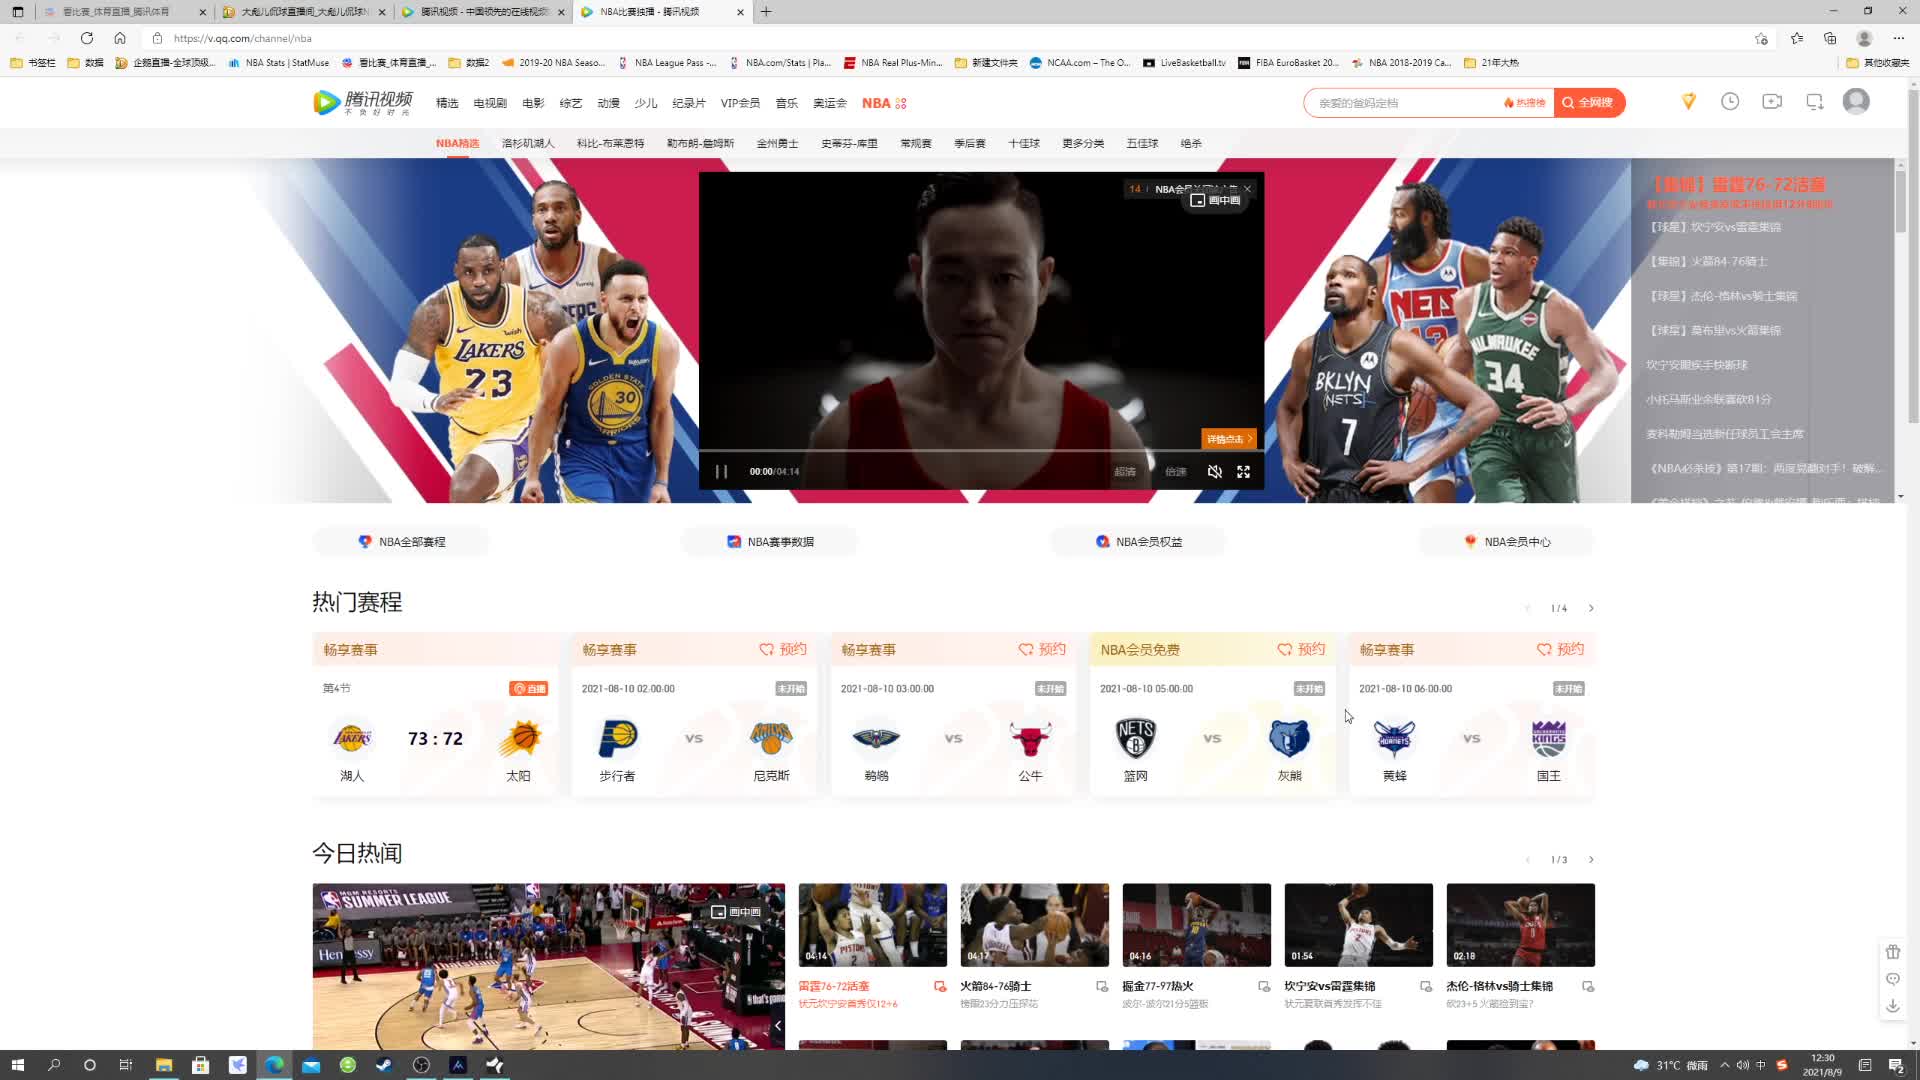Reserve the 步行者 vs 尼克斯 game with 预约
The image size is (1920, 1080).
point(783,650)
